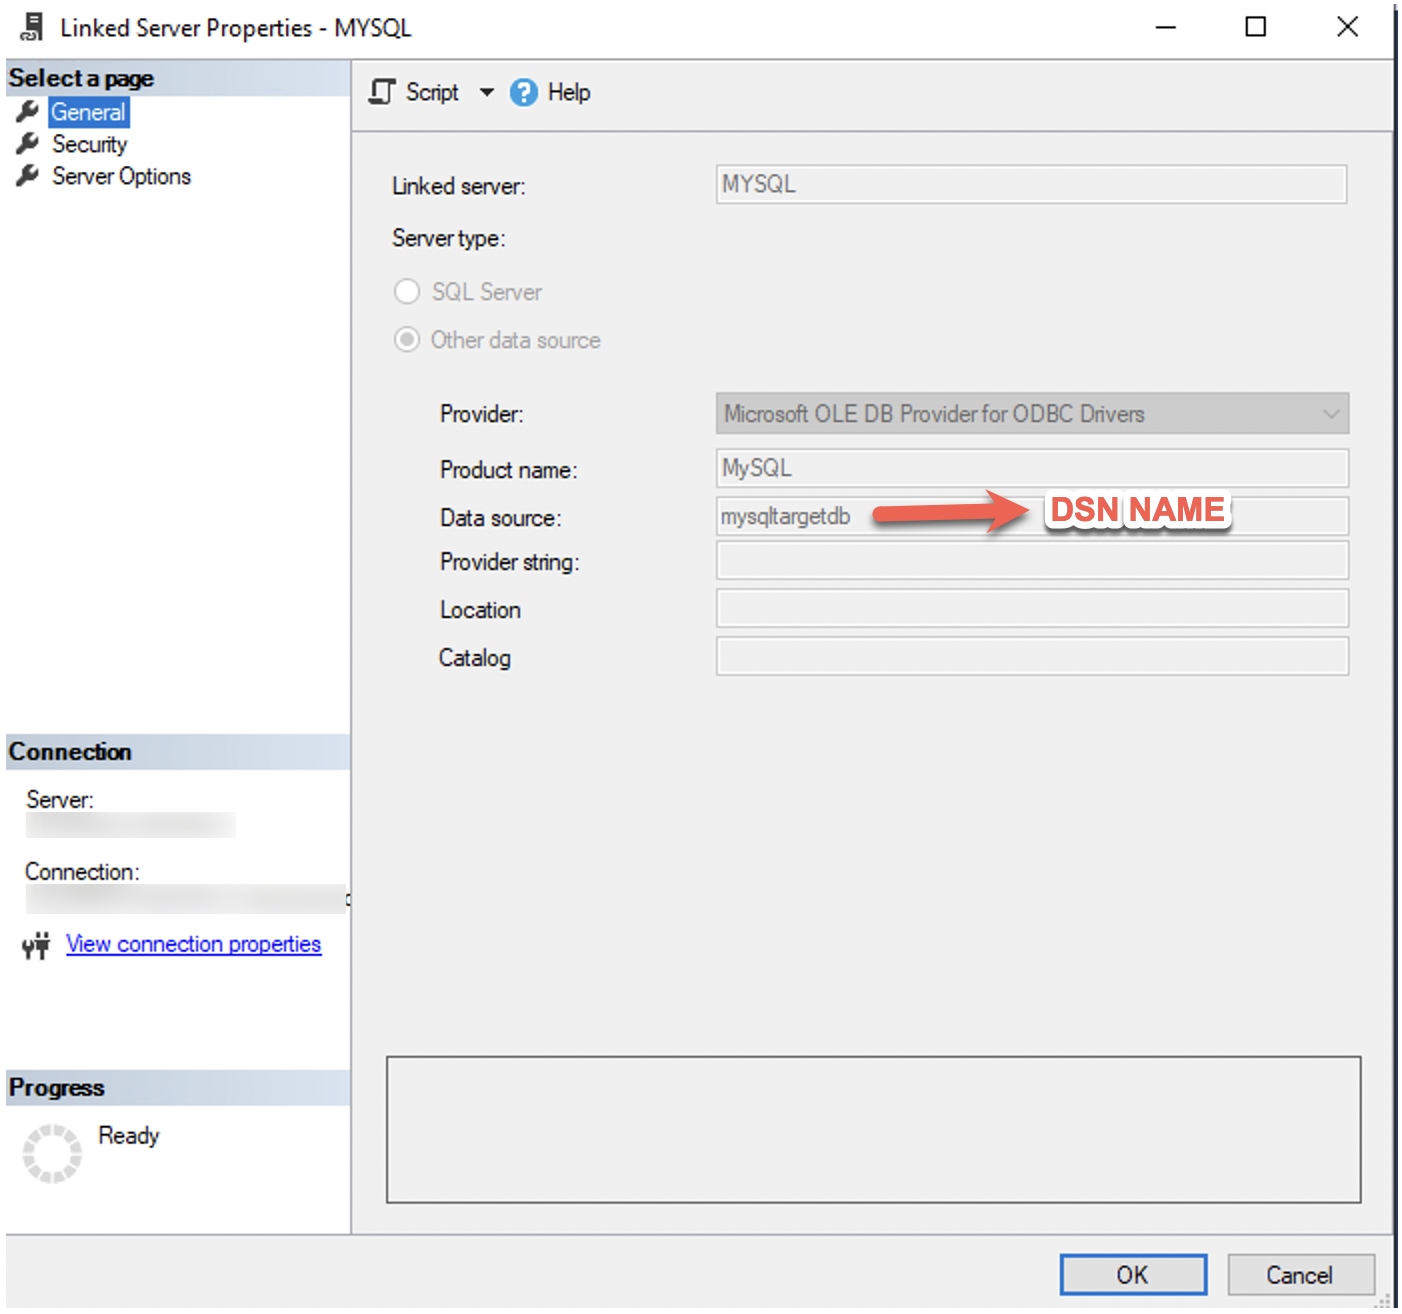Close the Linked Server Properties dialog
Viewport: 1402px width, 1314px height.
[1348, 27]
